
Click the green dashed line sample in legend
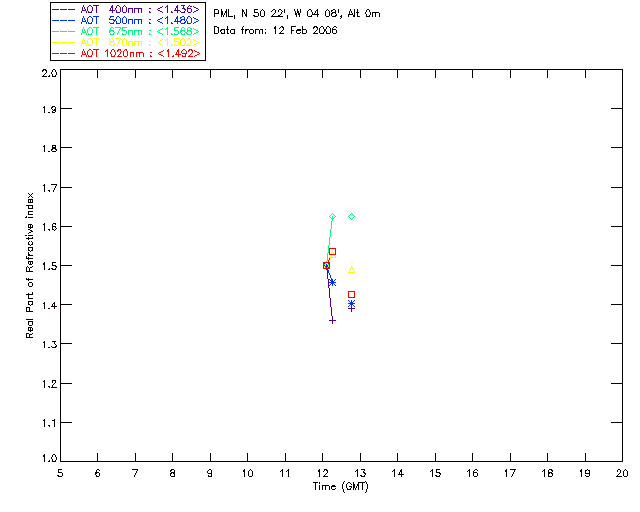64,31
